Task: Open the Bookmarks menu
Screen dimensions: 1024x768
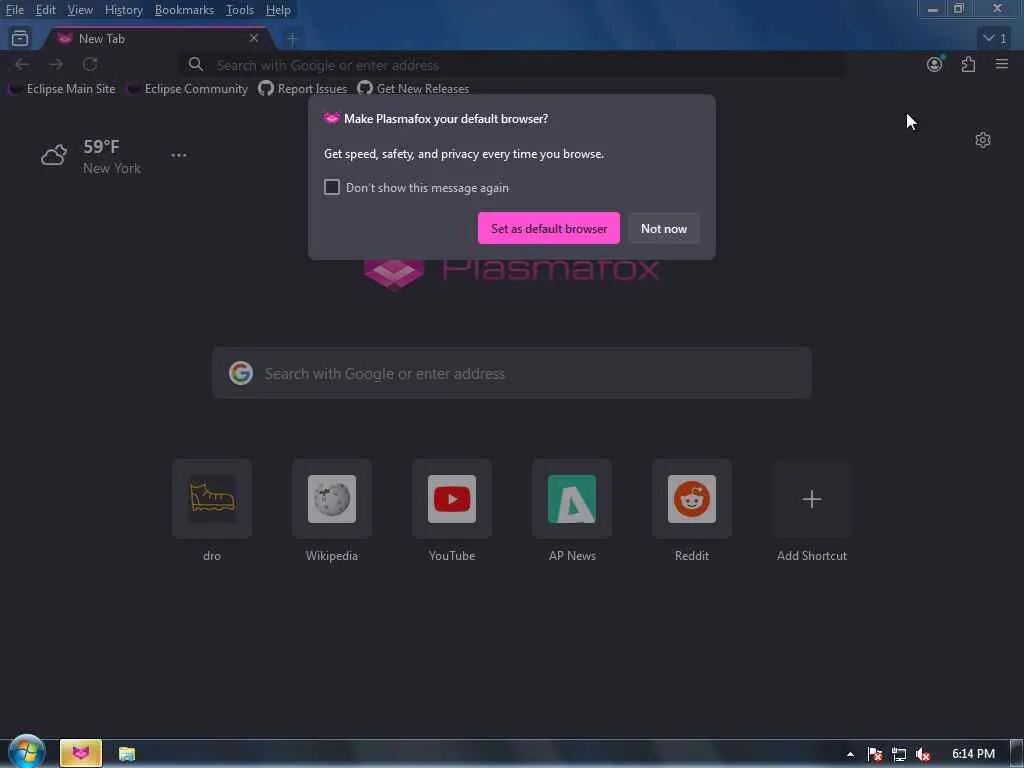Action: click(184, 10)
